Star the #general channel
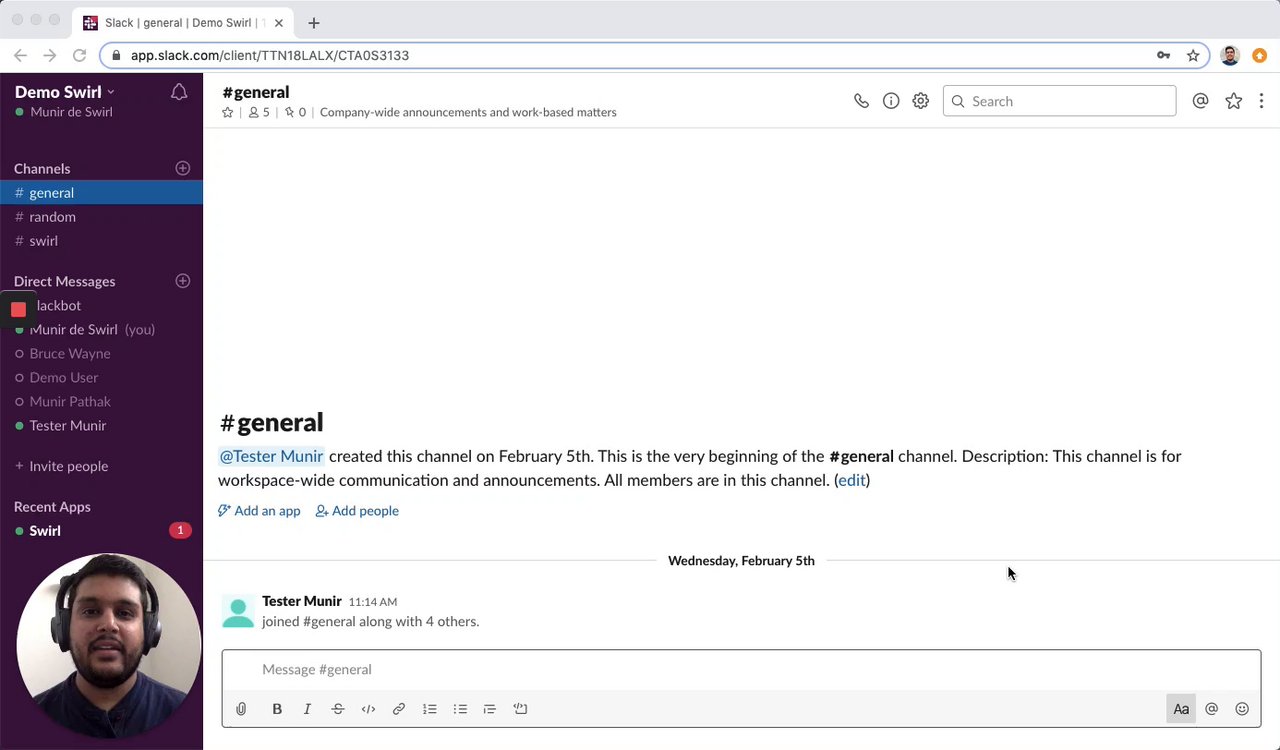The image size is (1280, 750). coord(227,112)
